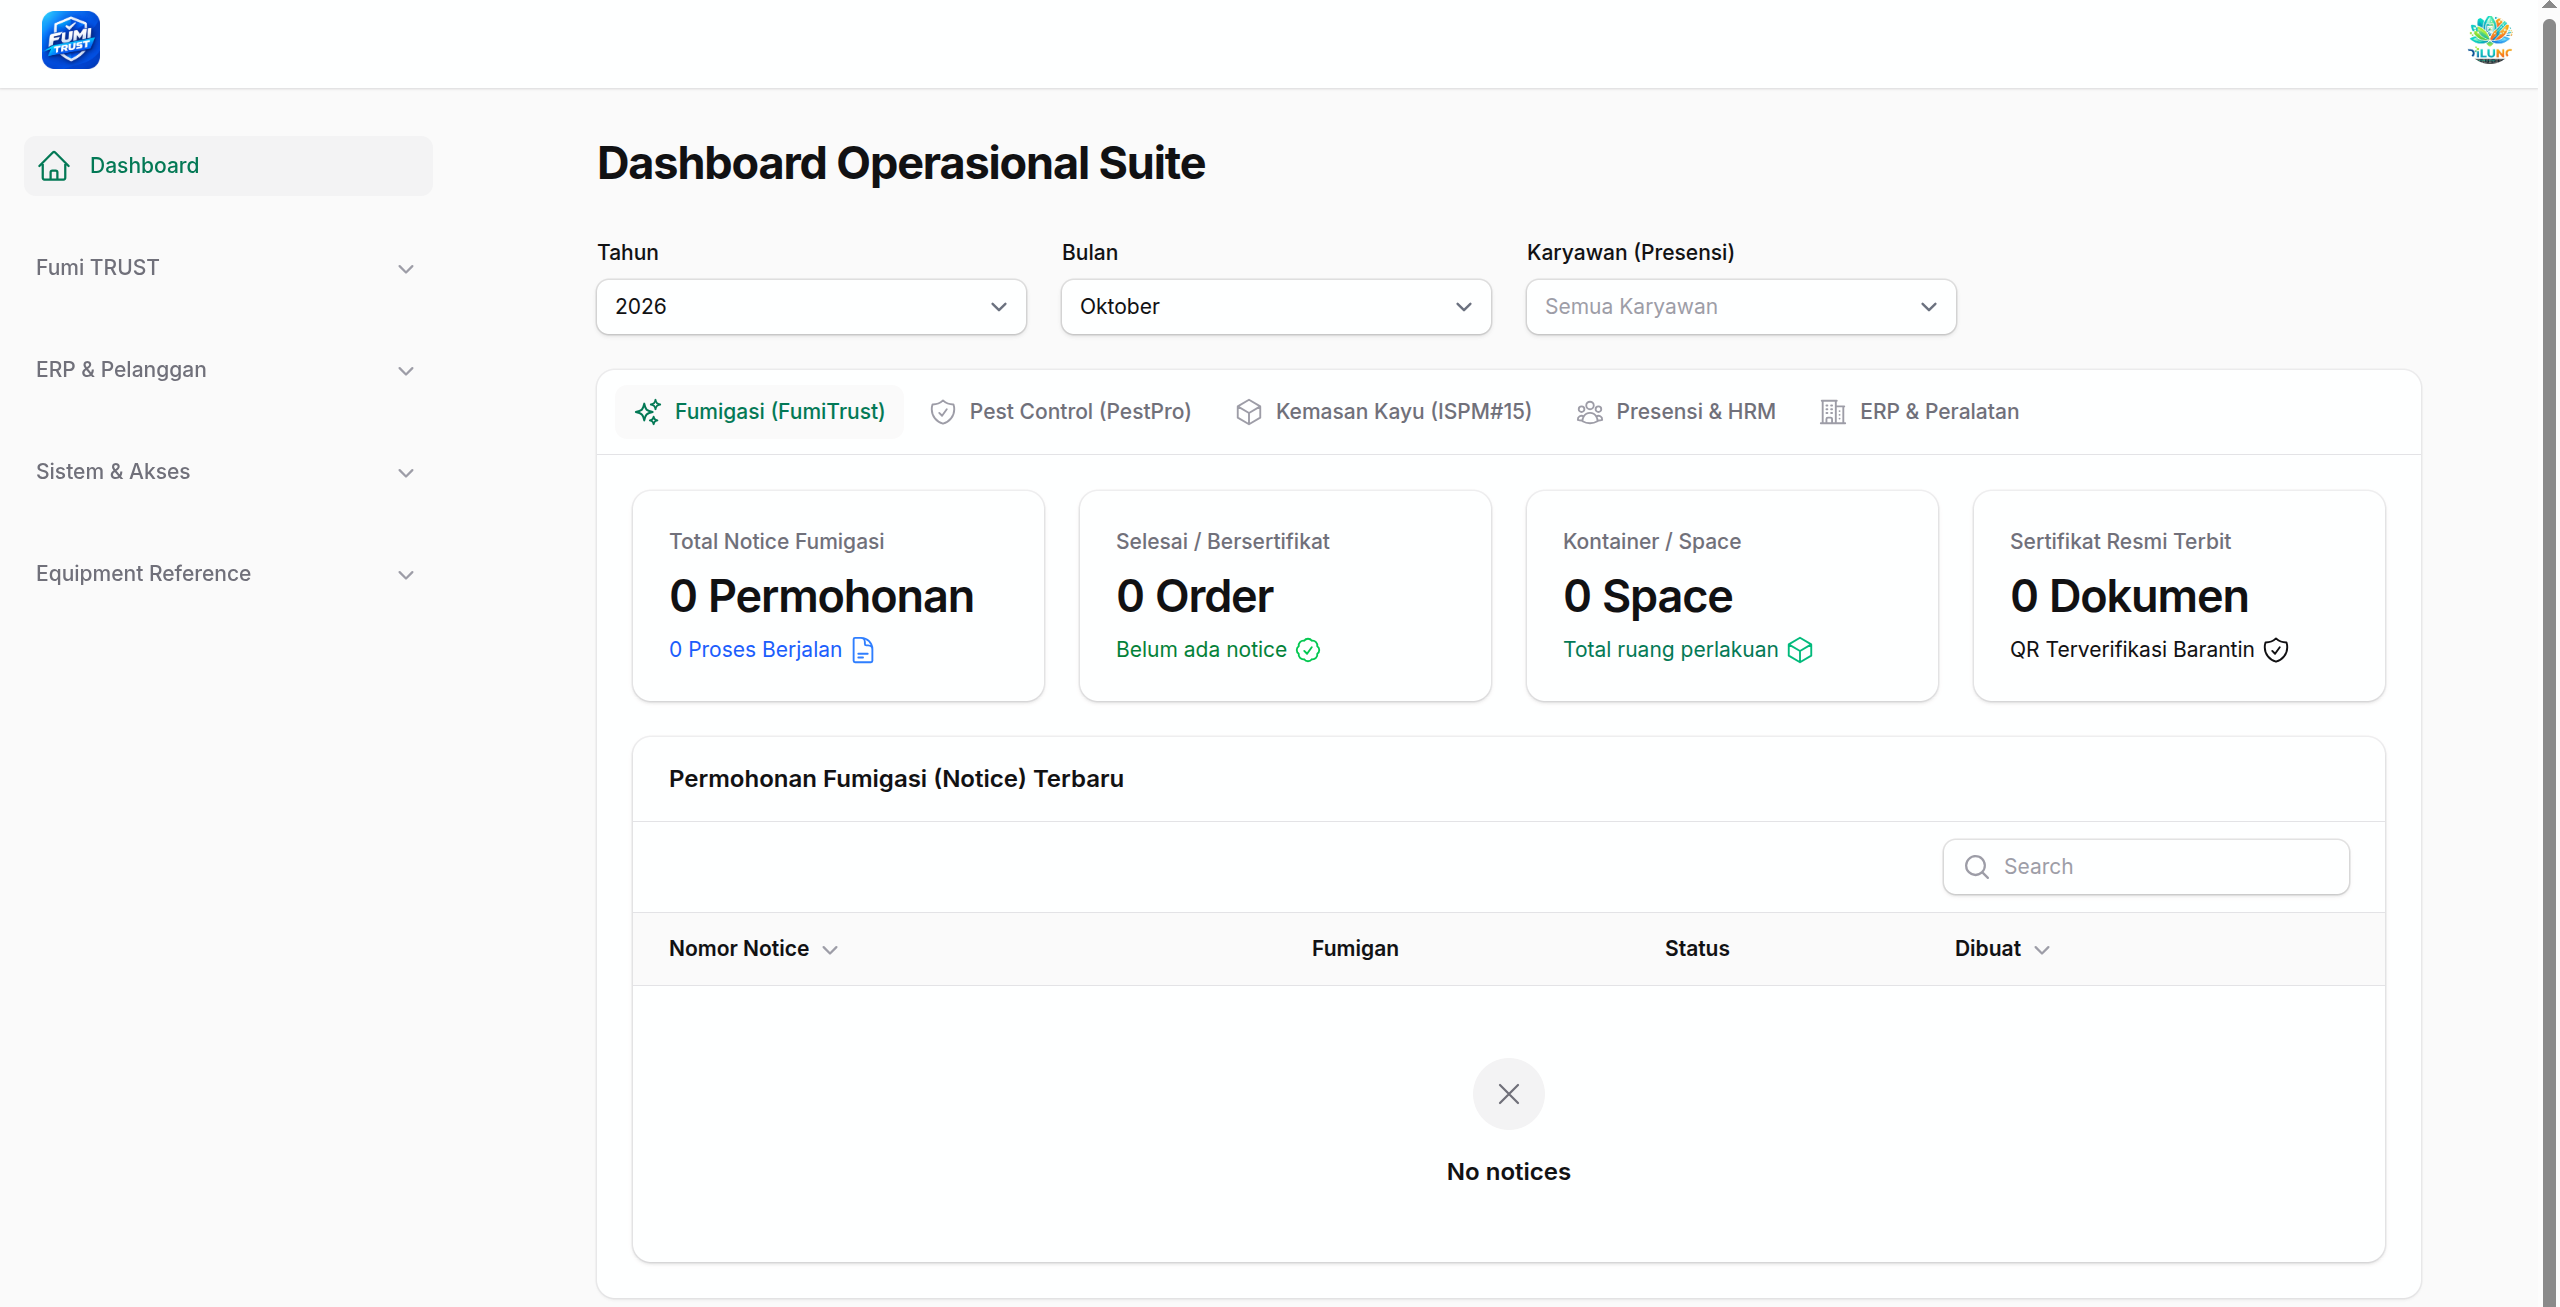Click the 0 Dokumen value
2560x1307 pixels.
click(2129, 597)
